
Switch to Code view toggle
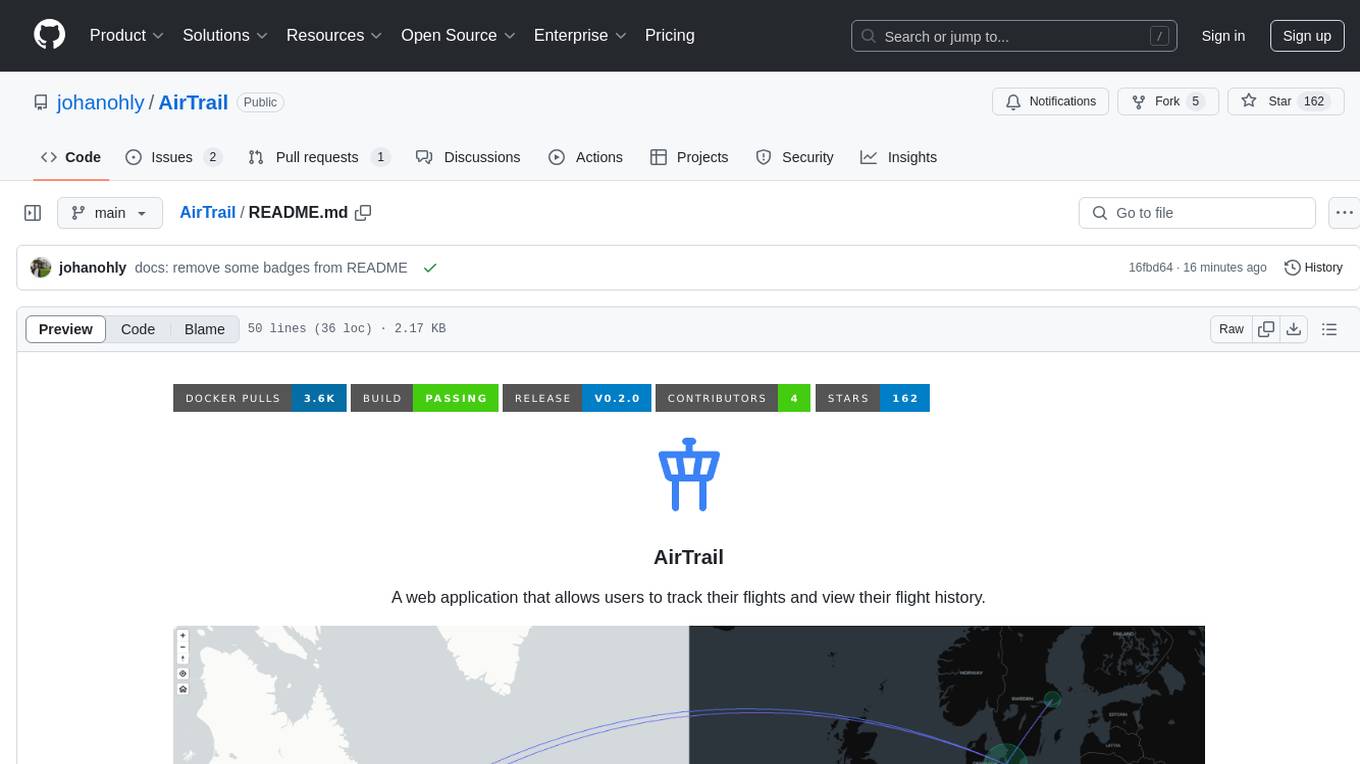(138, 329)
